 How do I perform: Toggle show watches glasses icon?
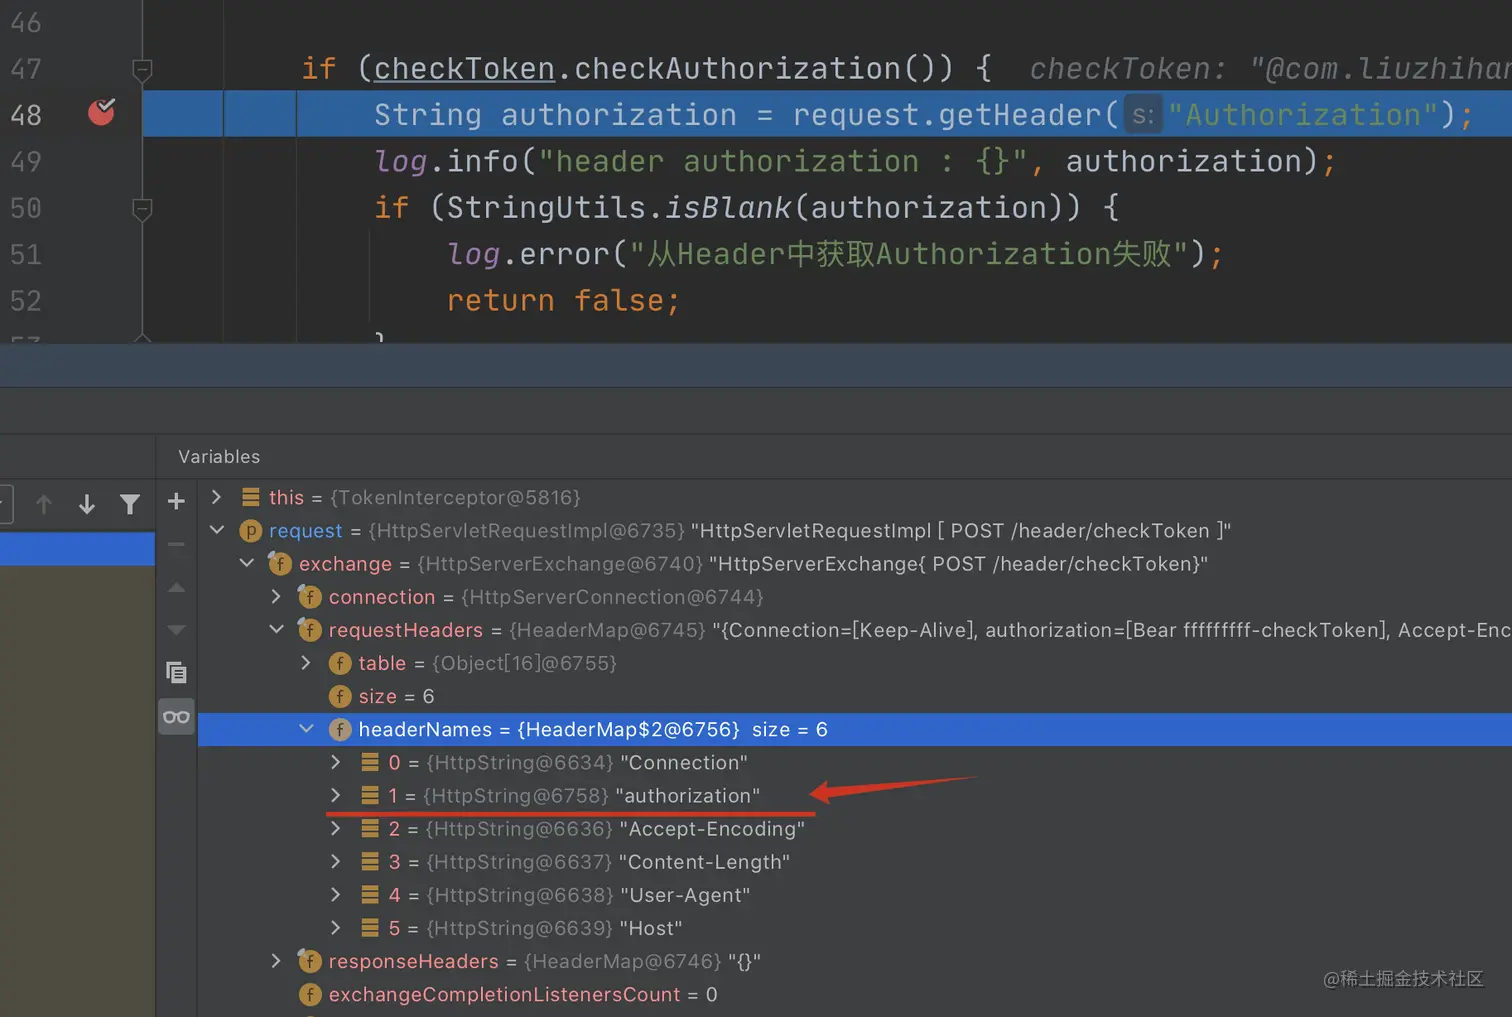(x=176, y=716)
